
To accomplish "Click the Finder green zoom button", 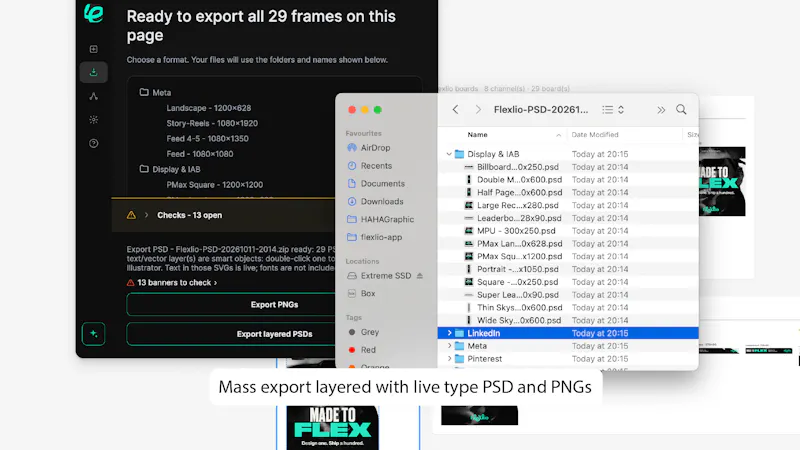I will point(378,110).
